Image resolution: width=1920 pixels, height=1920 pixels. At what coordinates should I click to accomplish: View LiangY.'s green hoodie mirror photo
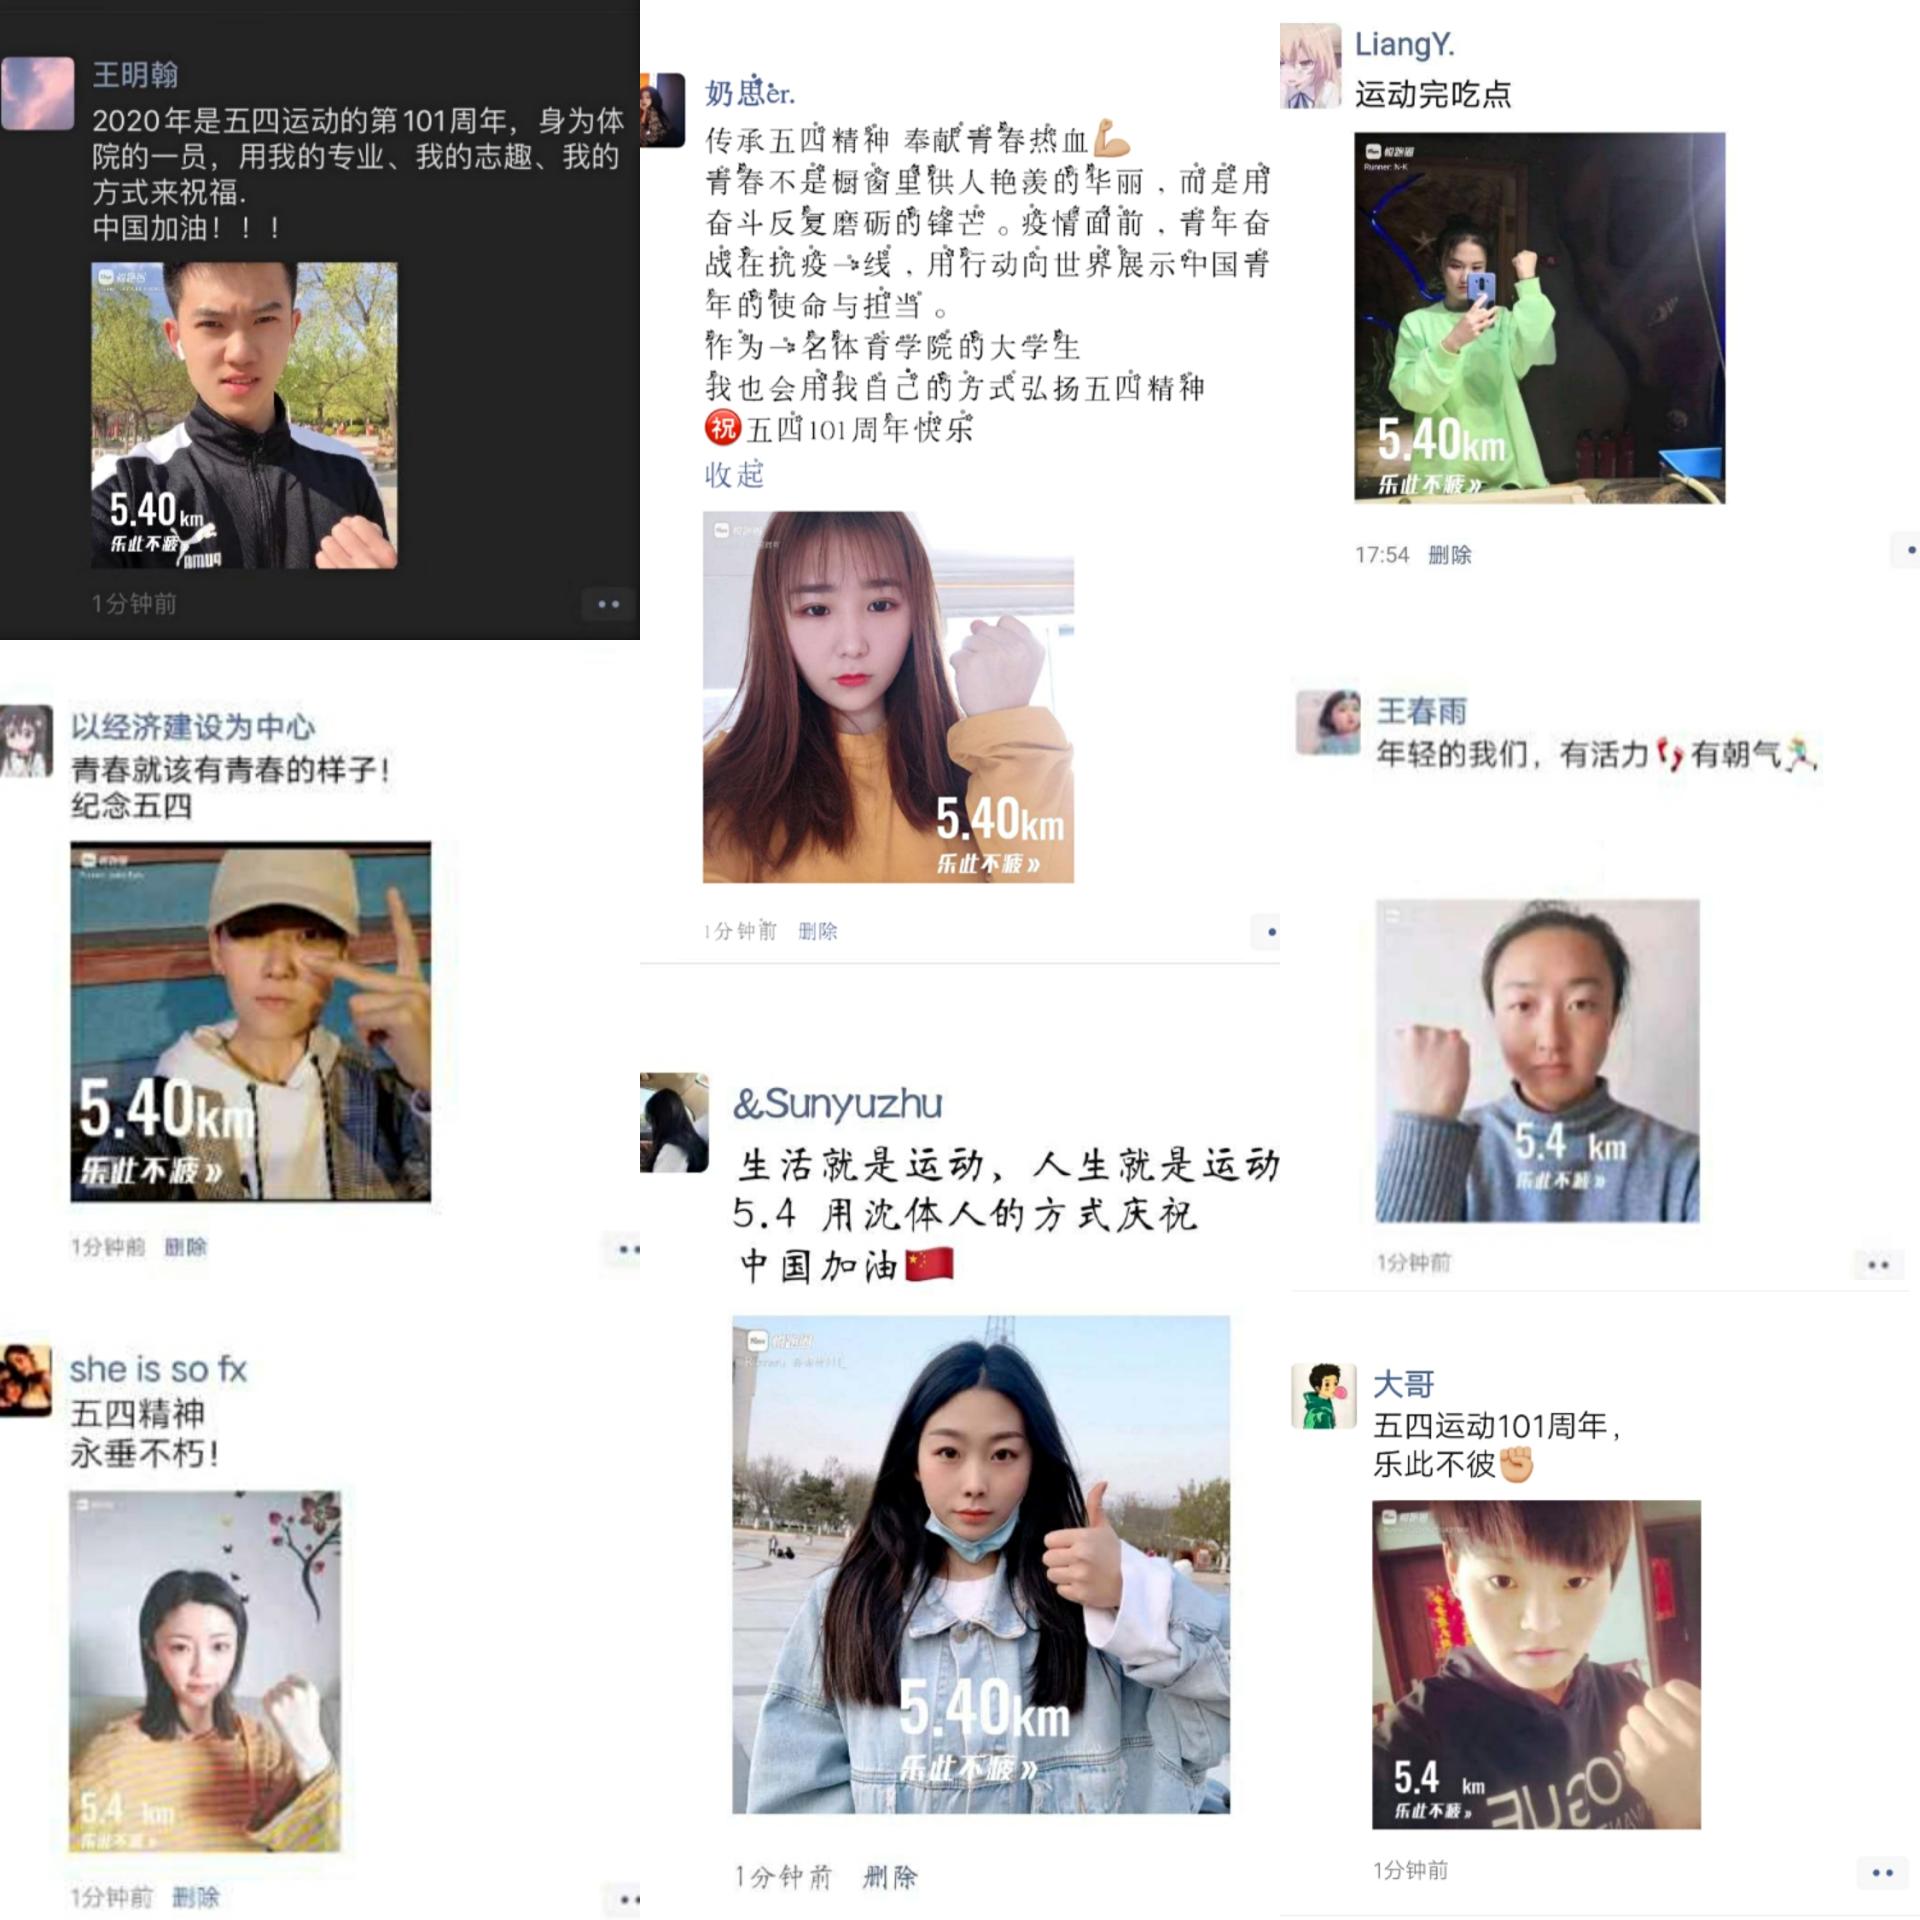(1539, 317)
